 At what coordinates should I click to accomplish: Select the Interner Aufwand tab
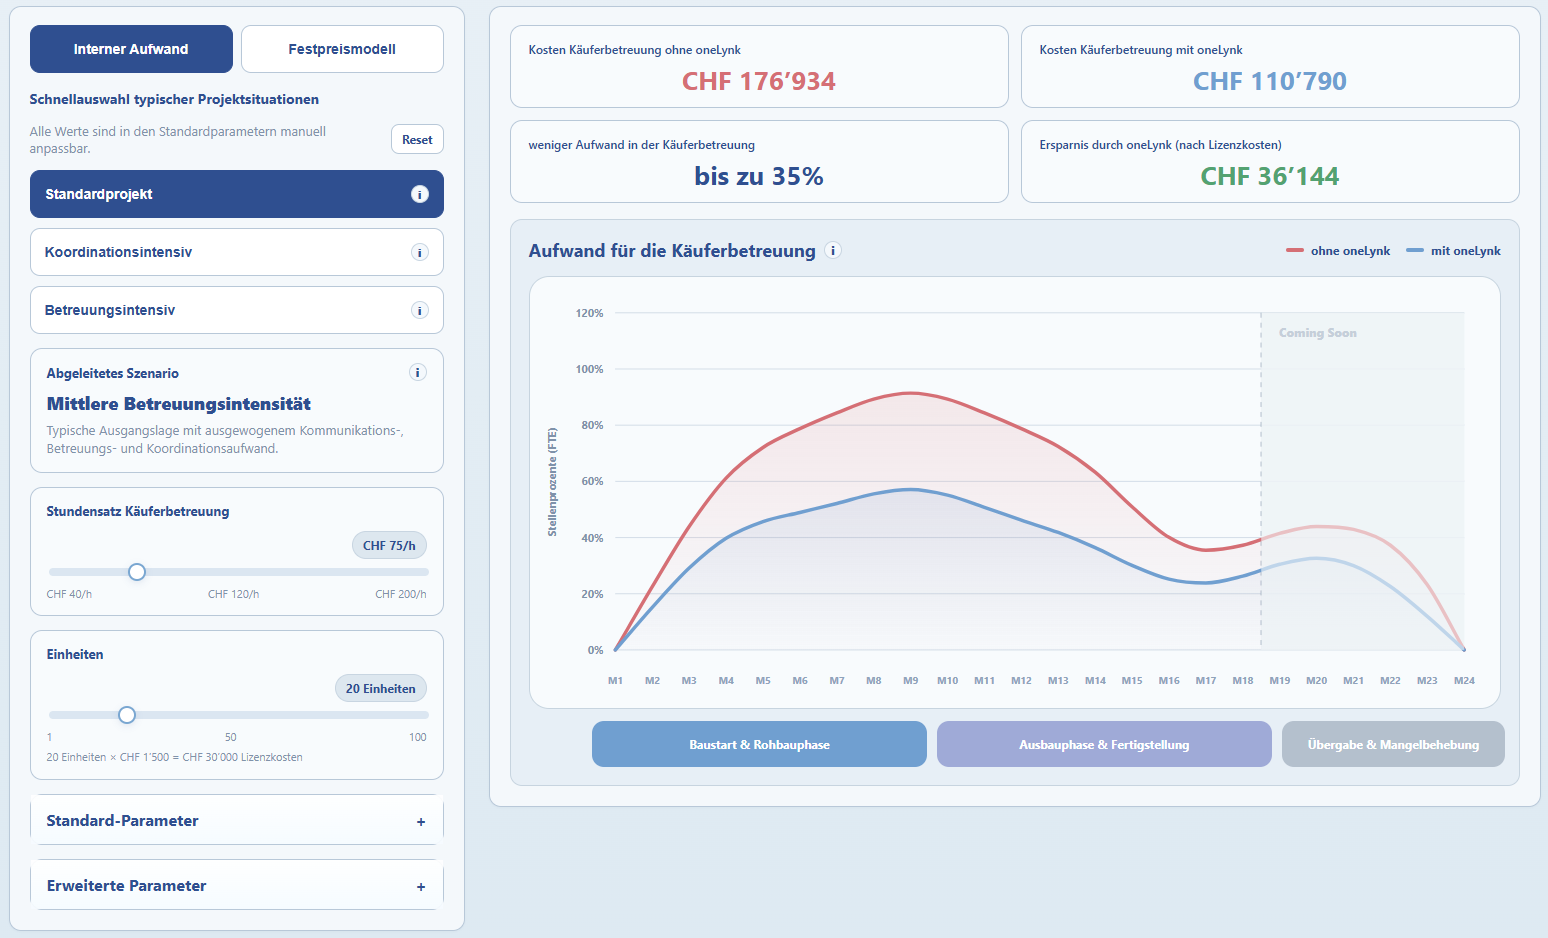click(131, 49)
